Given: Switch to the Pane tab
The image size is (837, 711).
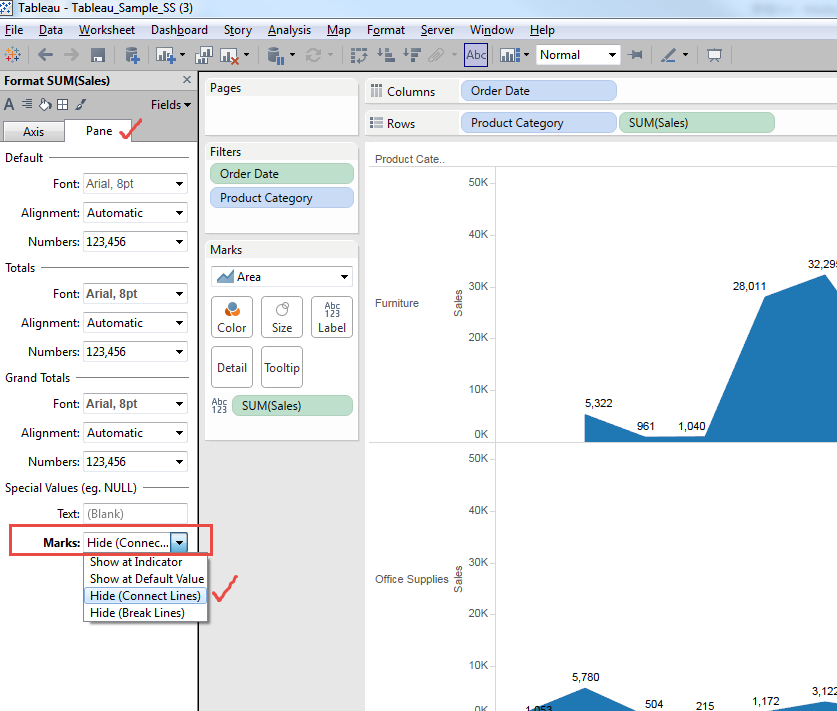Looking at the screenshot, I should tap(99, 131).
